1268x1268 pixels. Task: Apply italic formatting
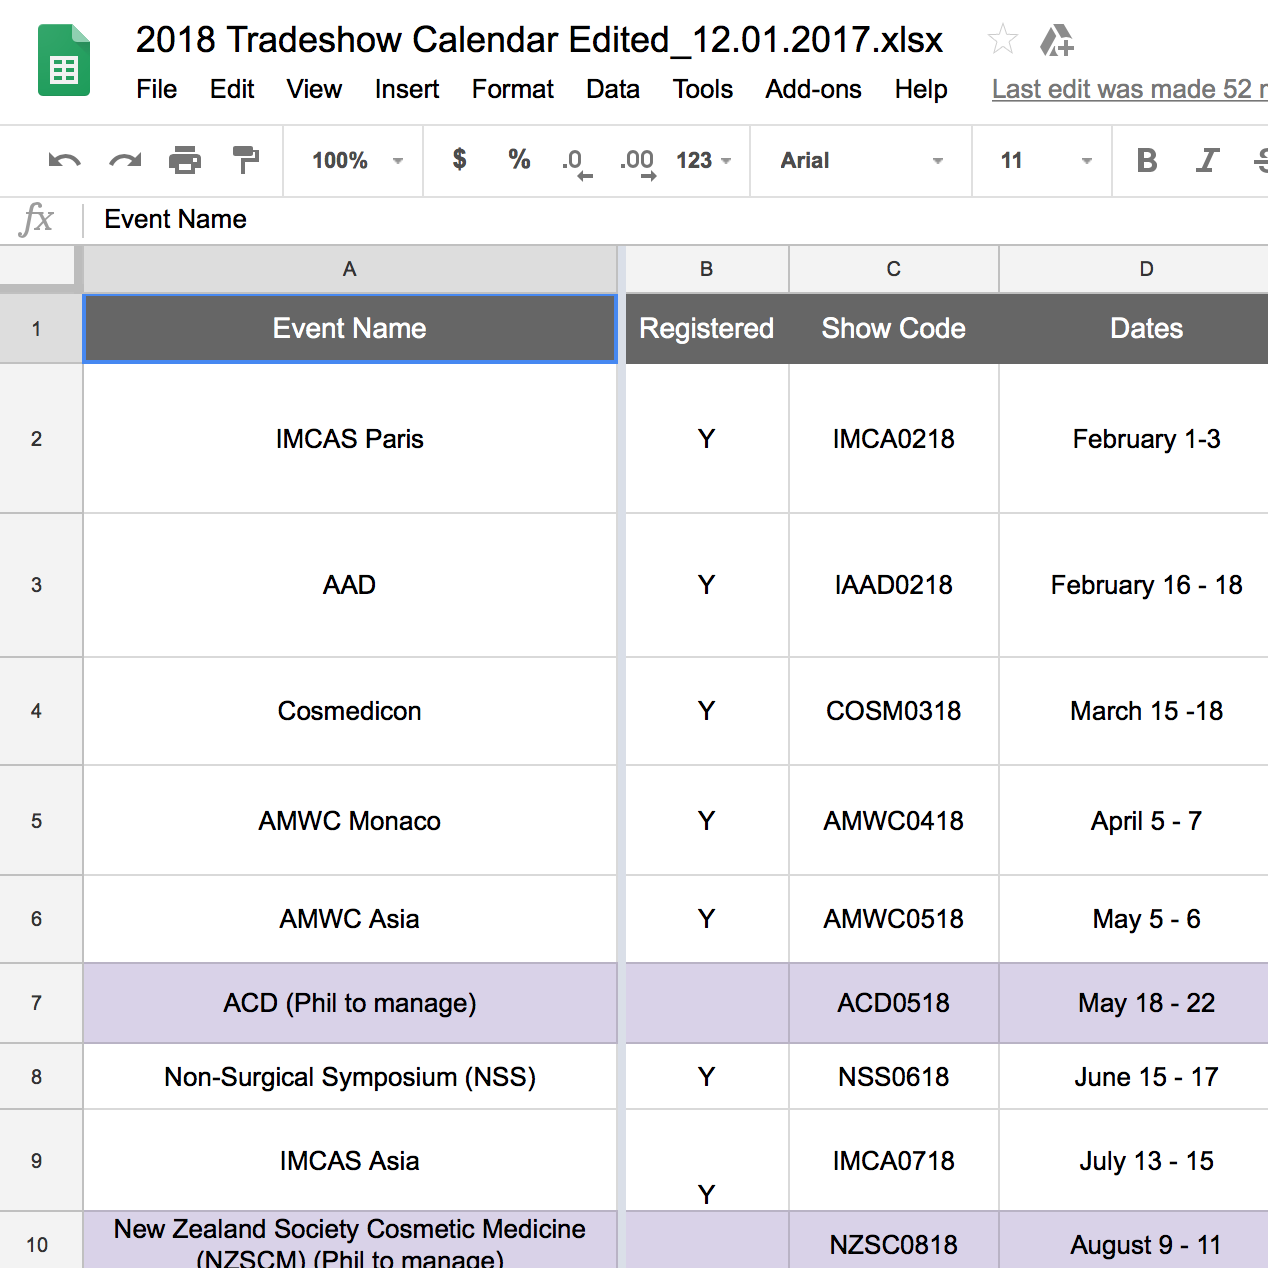(1207, 160)
